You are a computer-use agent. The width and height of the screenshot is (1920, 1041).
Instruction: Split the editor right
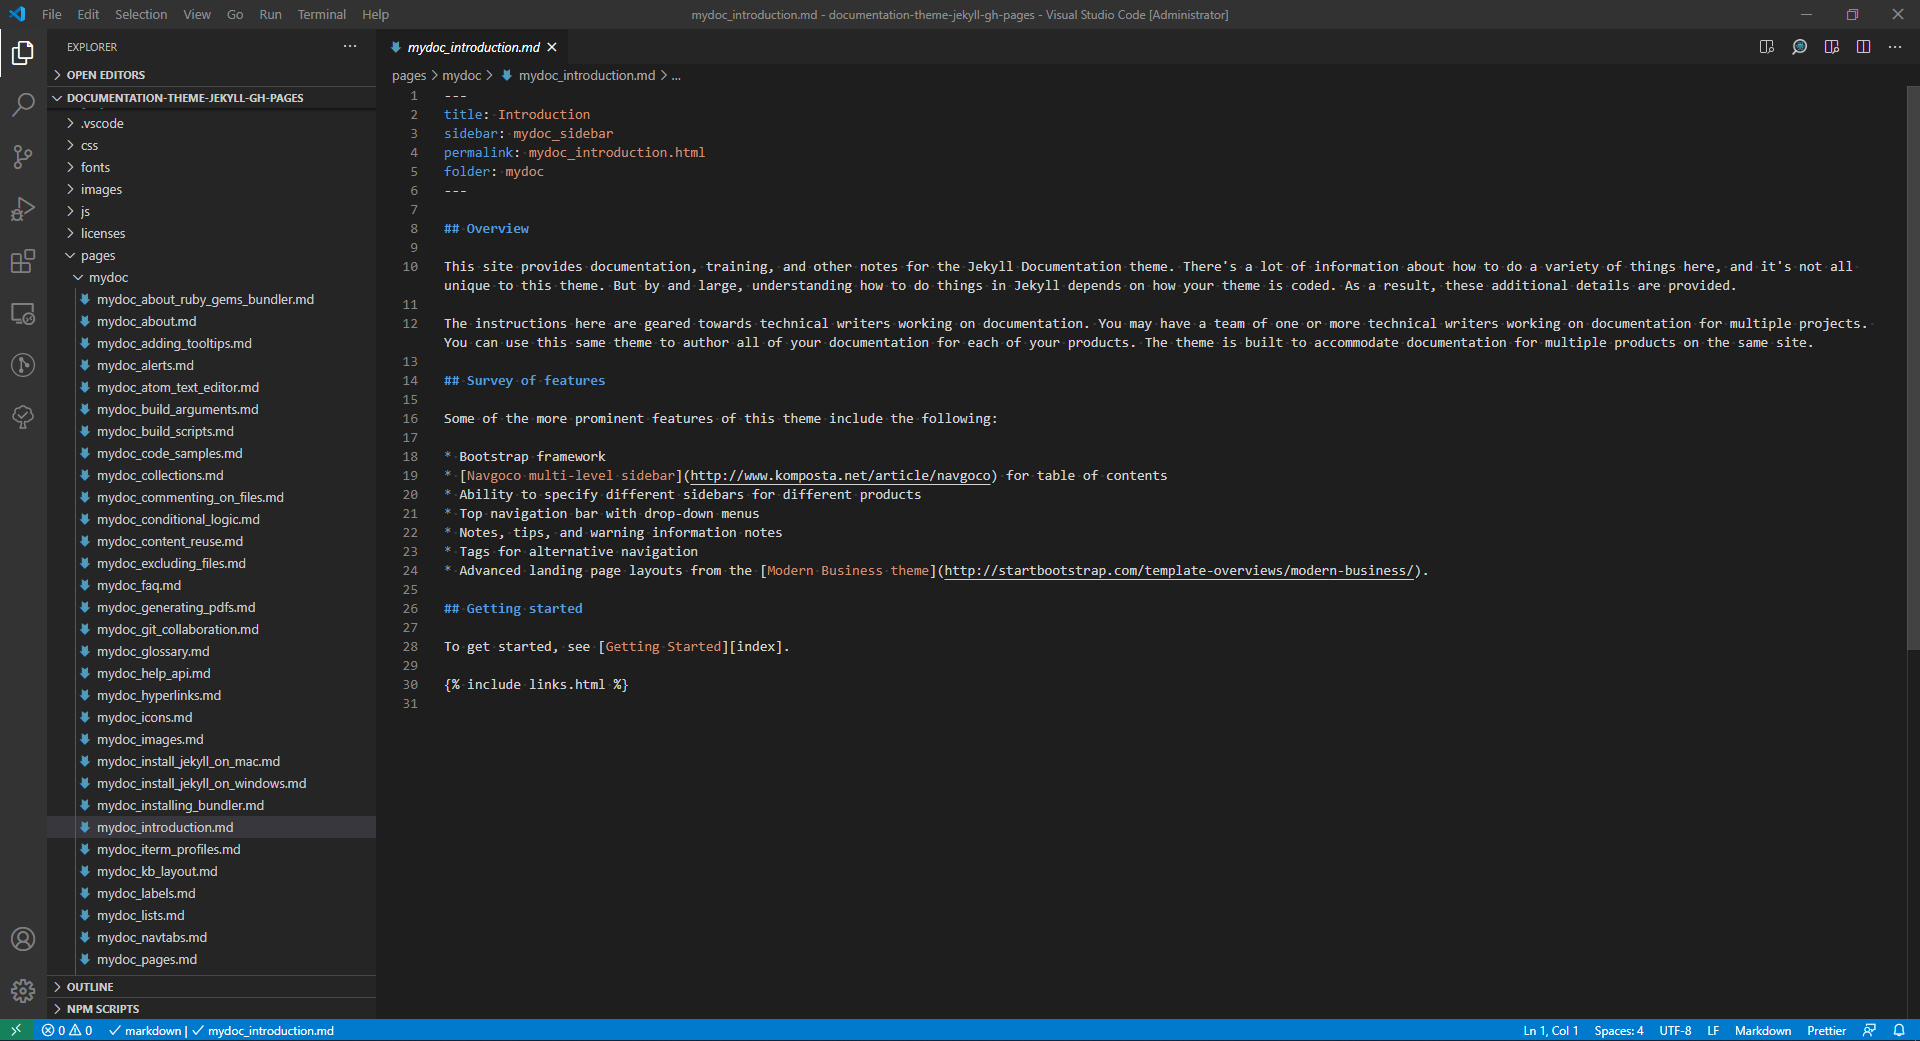coord(1863,47)
